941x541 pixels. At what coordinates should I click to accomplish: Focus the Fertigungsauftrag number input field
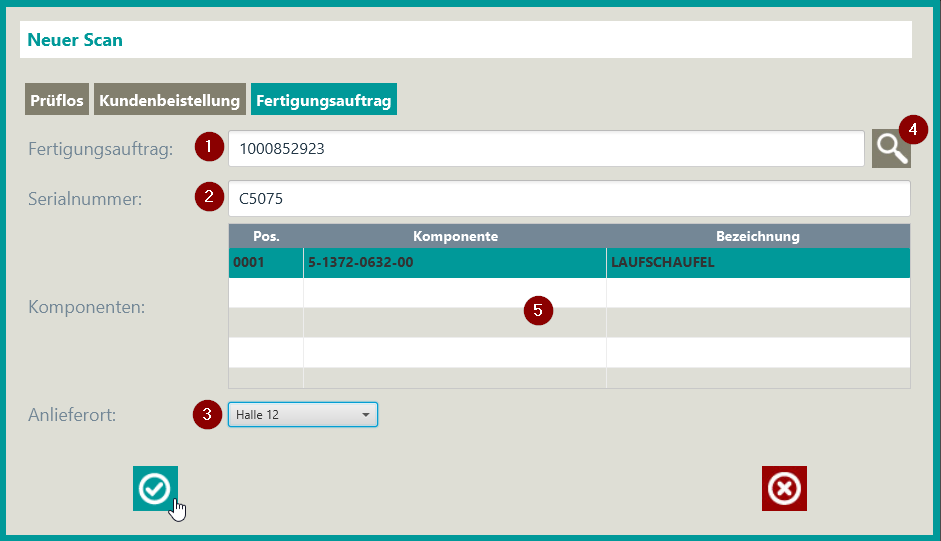545,149
